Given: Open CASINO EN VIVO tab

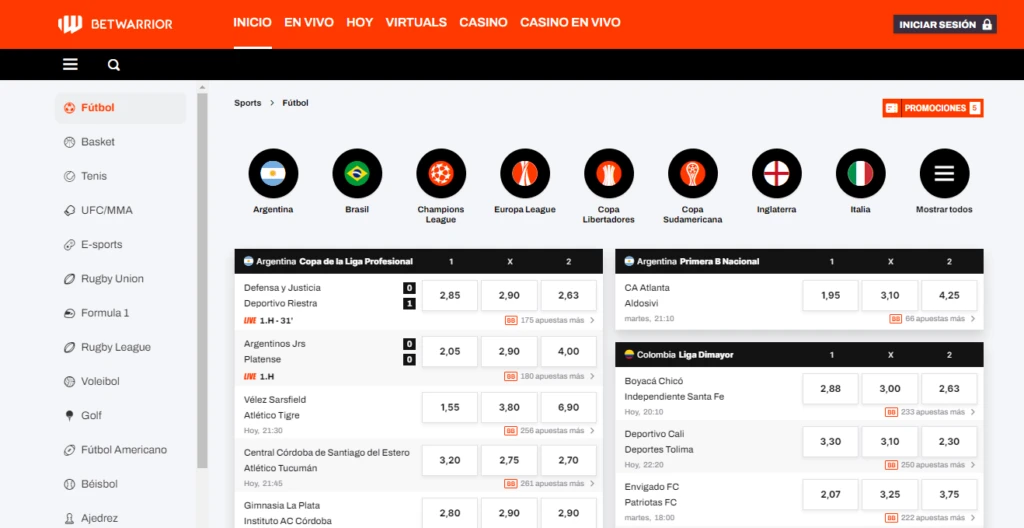Looking at the screenshot, I should coord(570,23).
